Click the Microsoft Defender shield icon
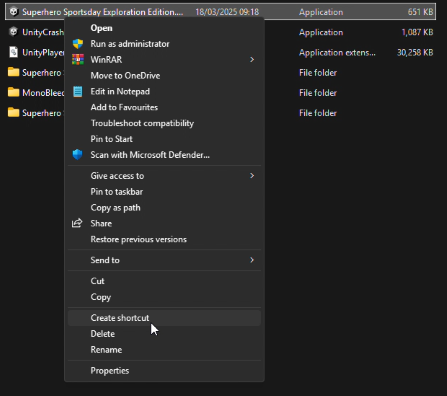447x396 pixels. click(78, 154)
